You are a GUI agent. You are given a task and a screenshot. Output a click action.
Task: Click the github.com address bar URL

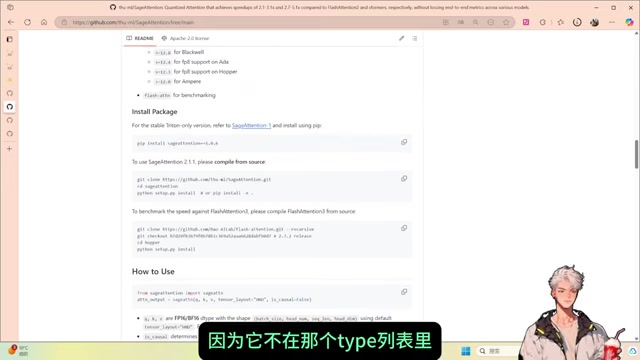pos(133,22)
